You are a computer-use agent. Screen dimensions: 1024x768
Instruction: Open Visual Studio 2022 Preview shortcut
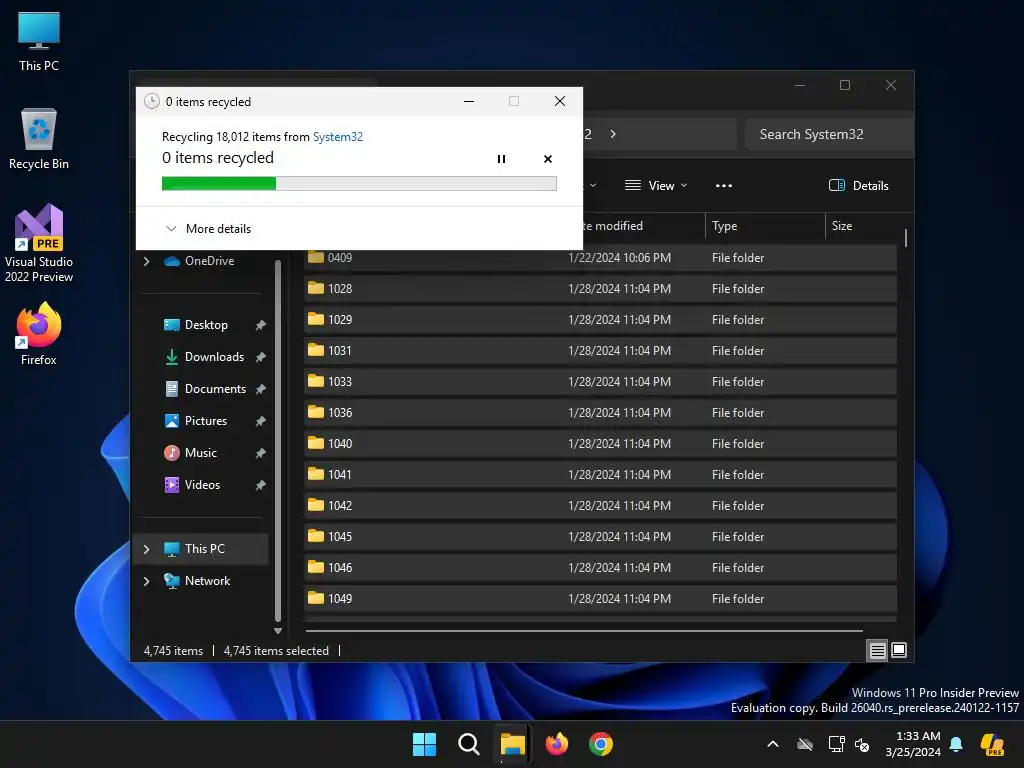39,243
